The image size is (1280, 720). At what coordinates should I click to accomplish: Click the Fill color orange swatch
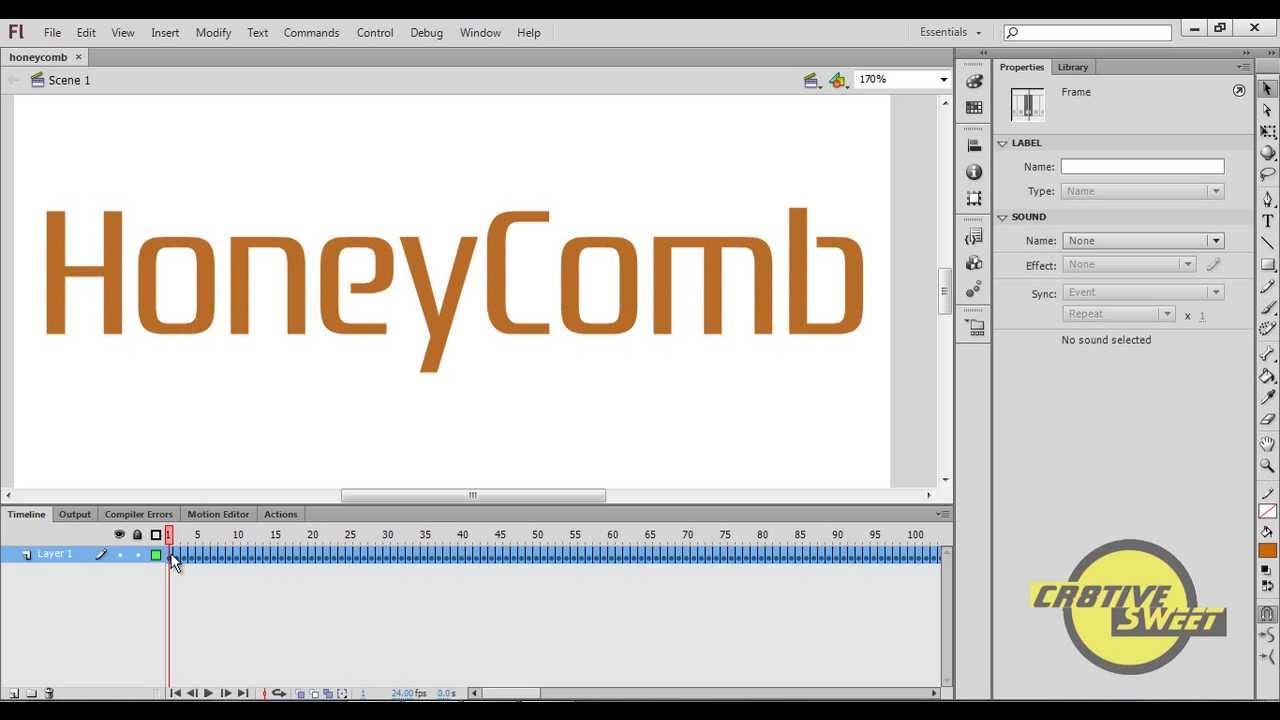click(x=1268, y=551)
